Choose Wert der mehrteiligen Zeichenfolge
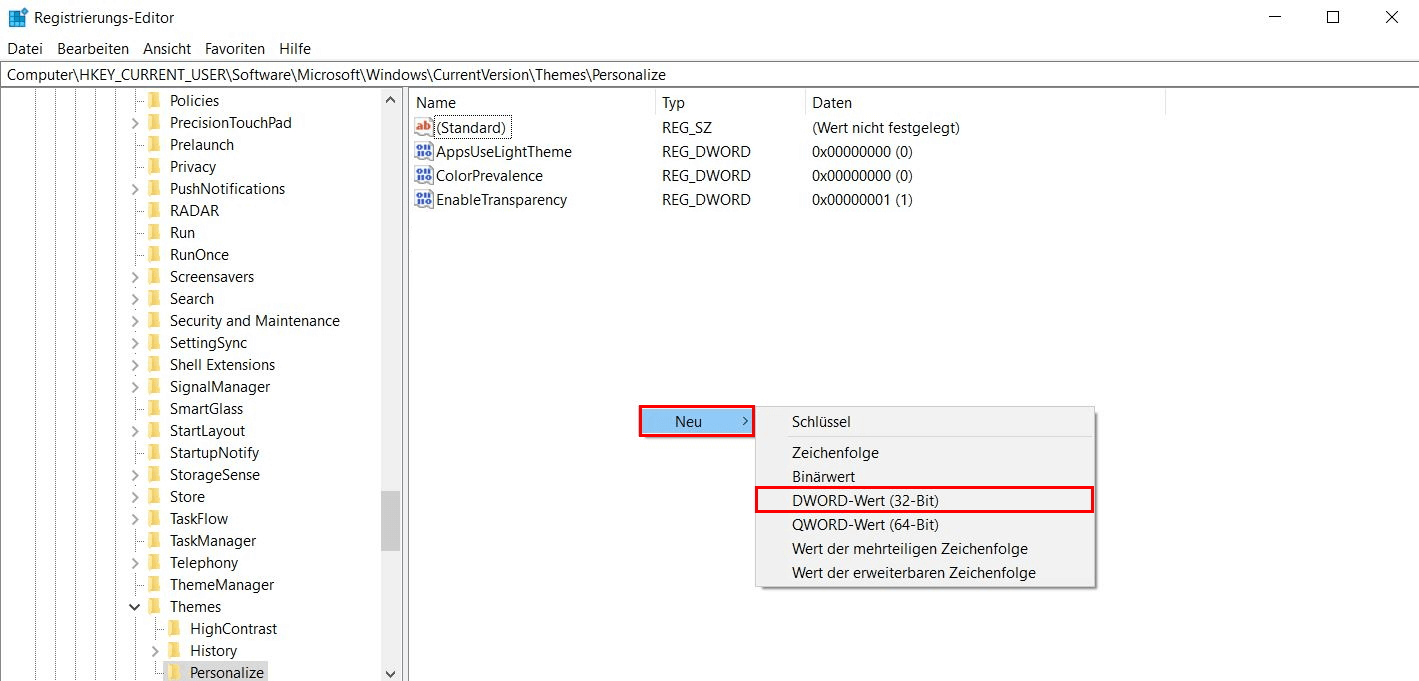 tap(924, 549)
